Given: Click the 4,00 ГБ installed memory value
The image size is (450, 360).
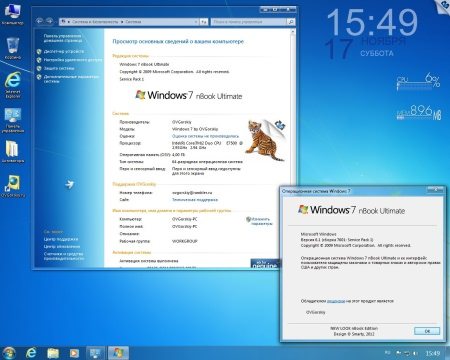Looking at the screenshot, I should pyautogui.click(x=178, y=155).
